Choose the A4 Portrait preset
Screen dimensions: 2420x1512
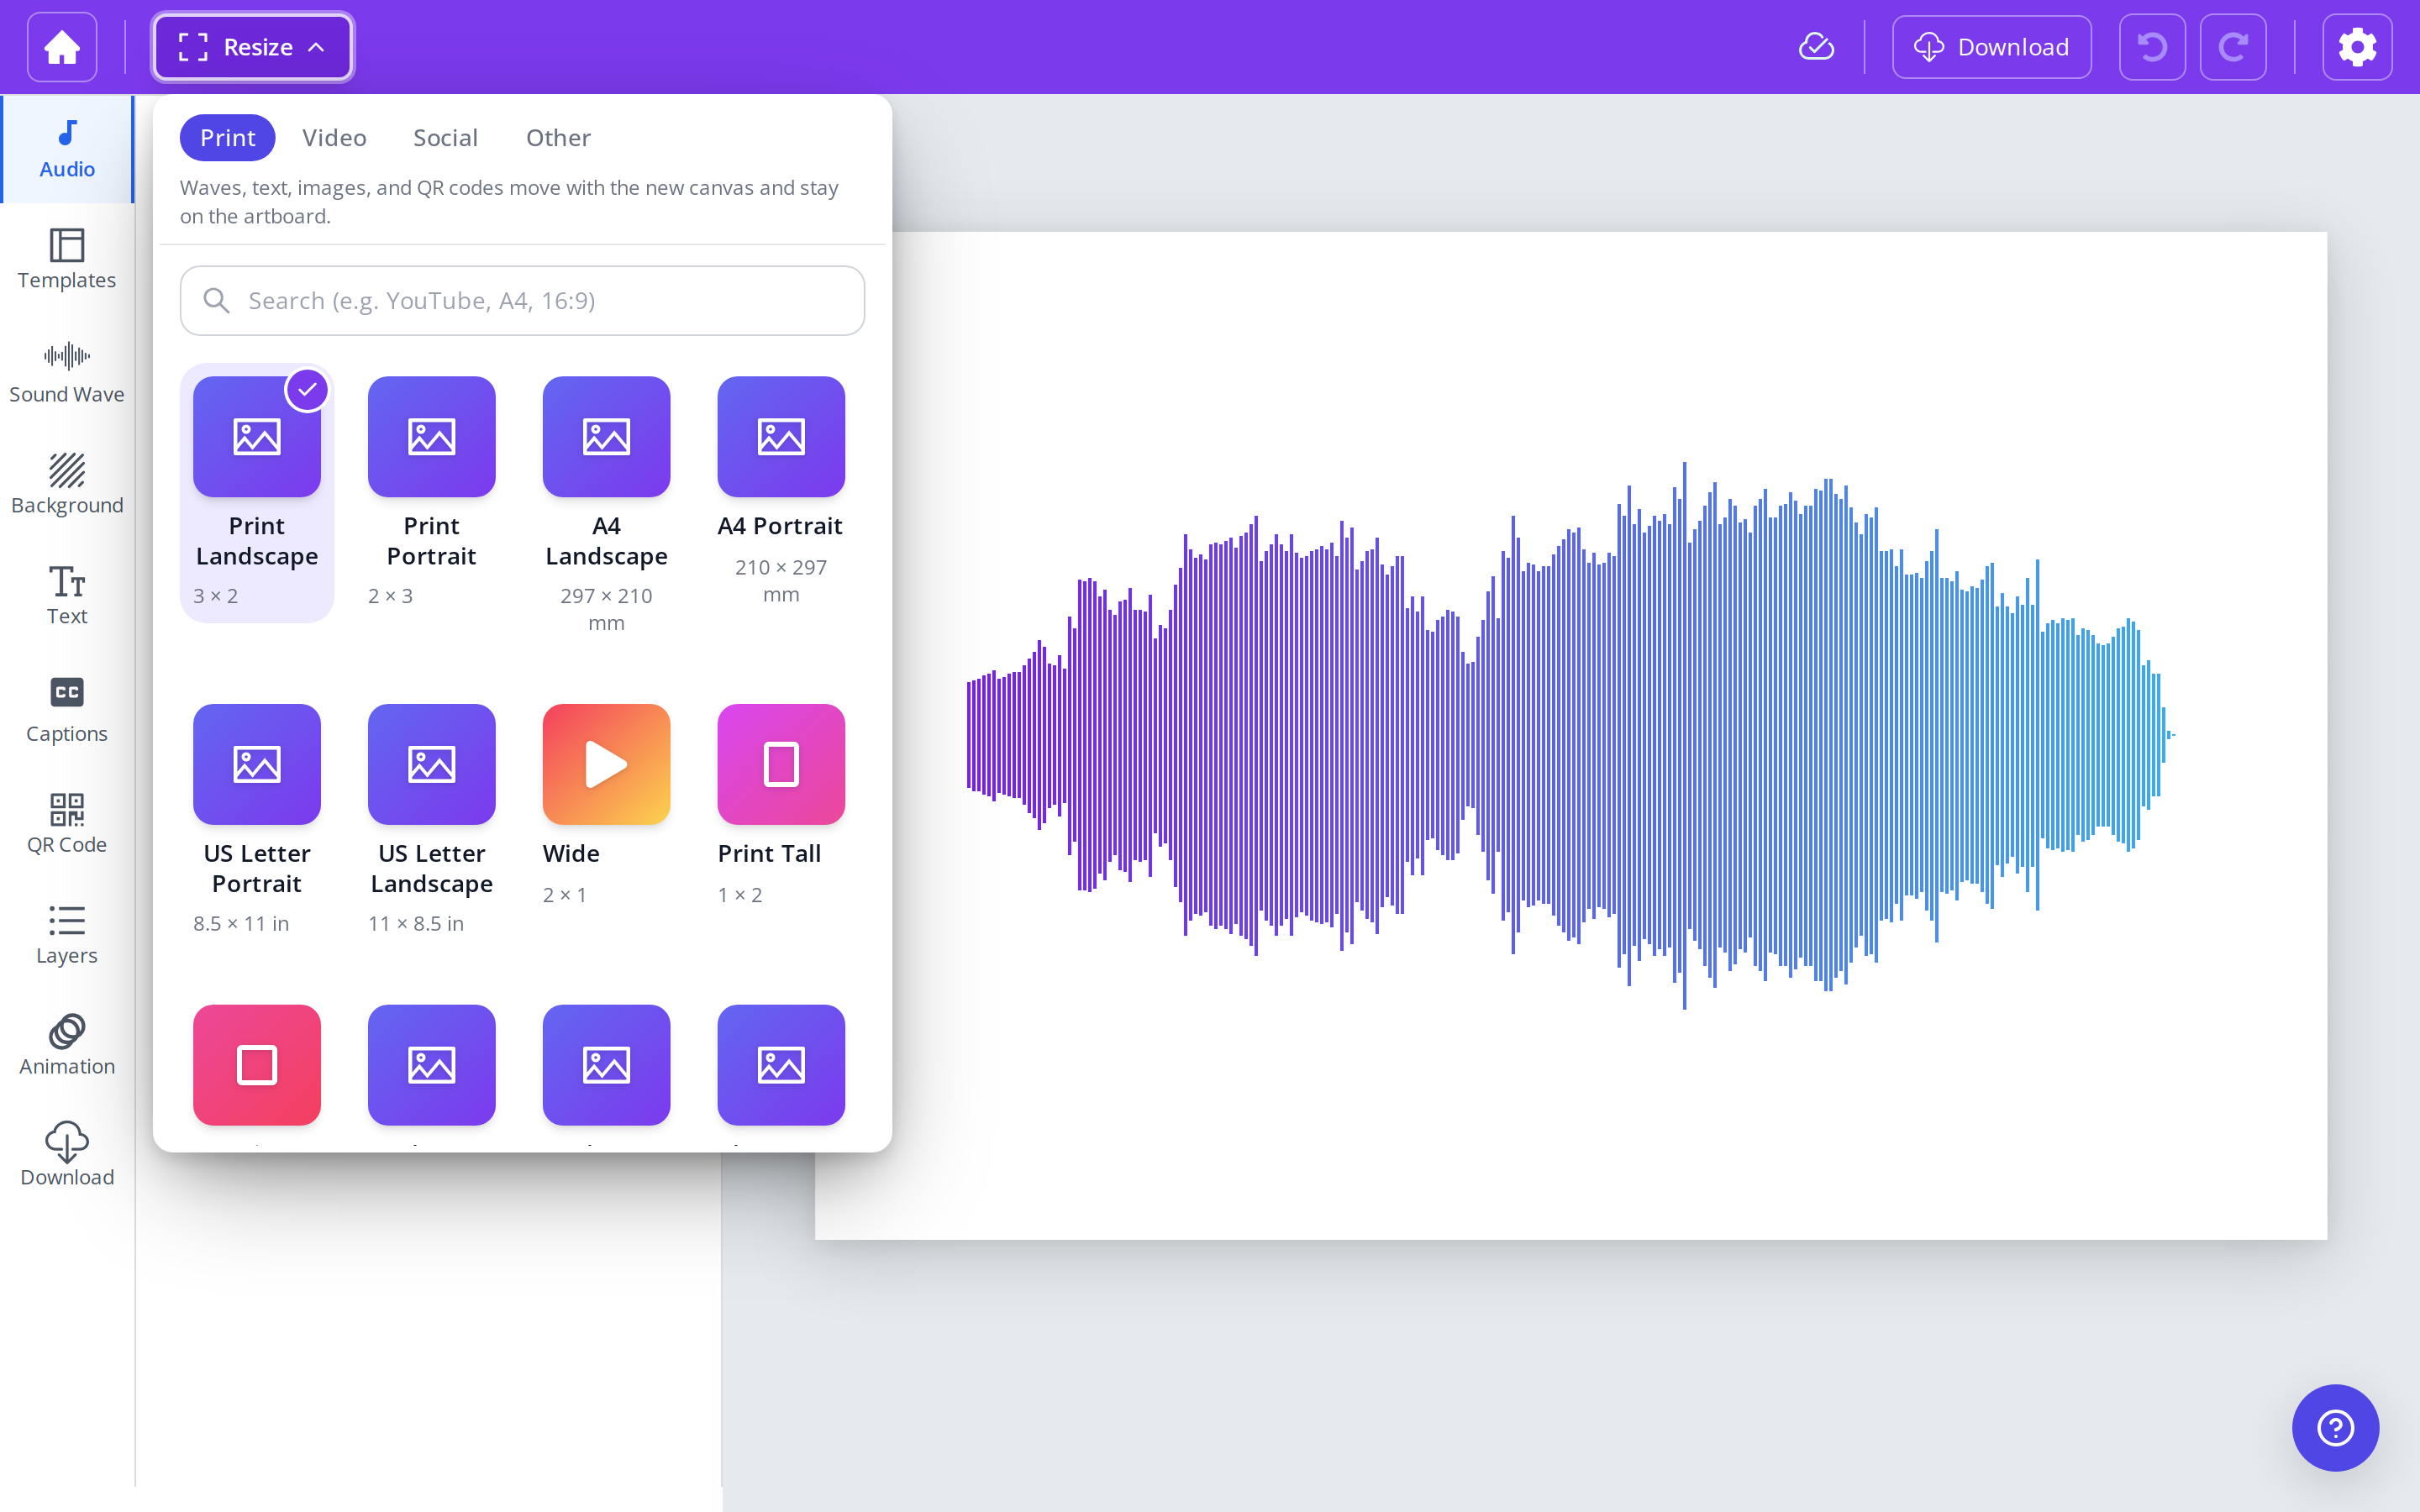781,493
